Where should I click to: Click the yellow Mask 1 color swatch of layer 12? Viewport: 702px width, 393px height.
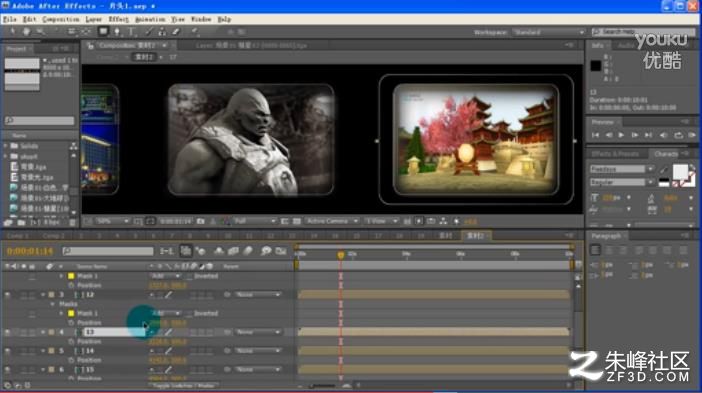pos(71,313)
